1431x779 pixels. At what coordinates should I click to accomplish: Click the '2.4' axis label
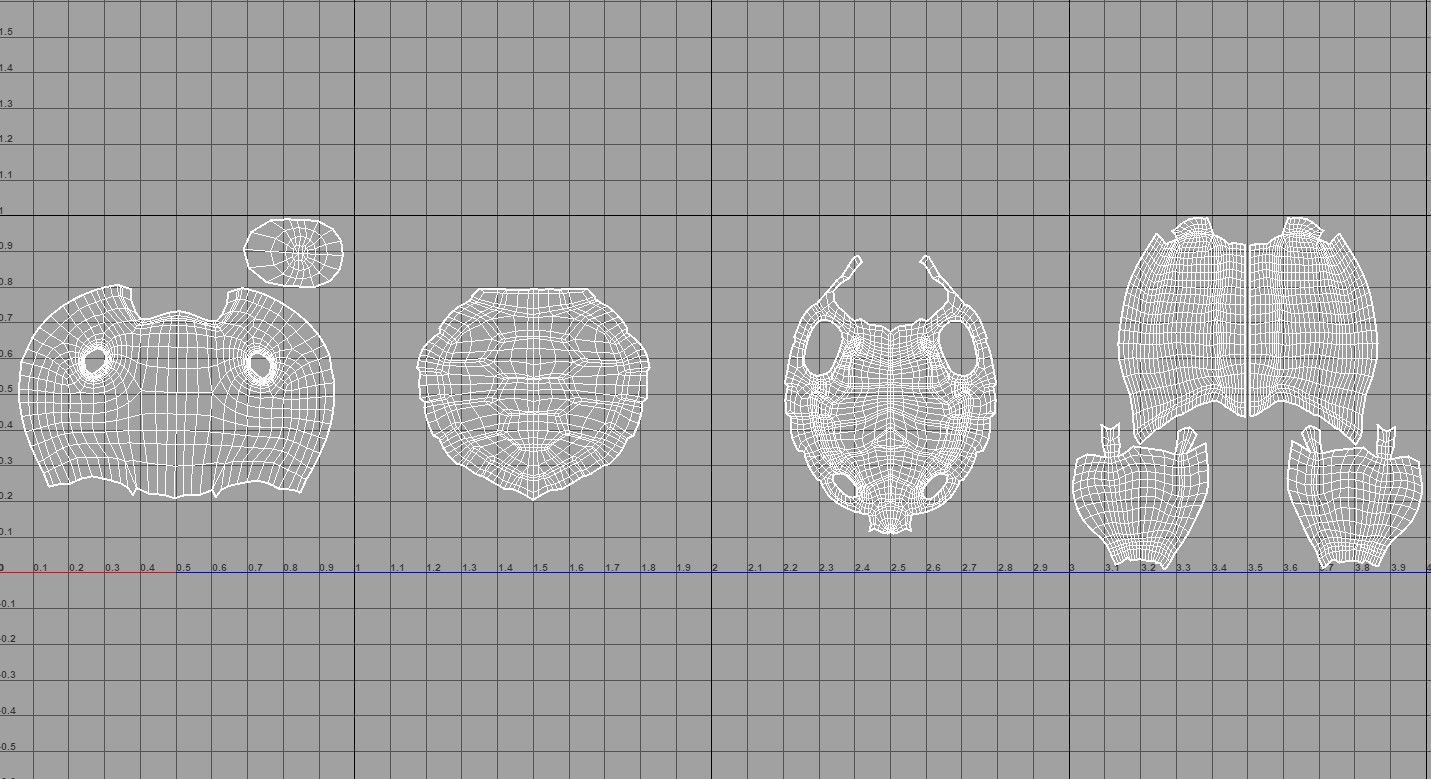coord(862,568)
